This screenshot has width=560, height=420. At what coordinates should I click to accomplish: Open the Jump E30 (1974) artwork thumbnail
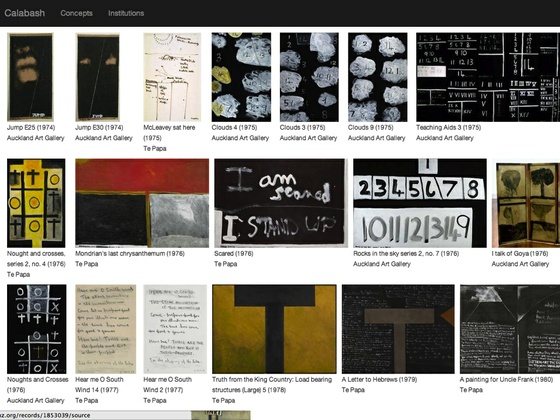(98, 77)
